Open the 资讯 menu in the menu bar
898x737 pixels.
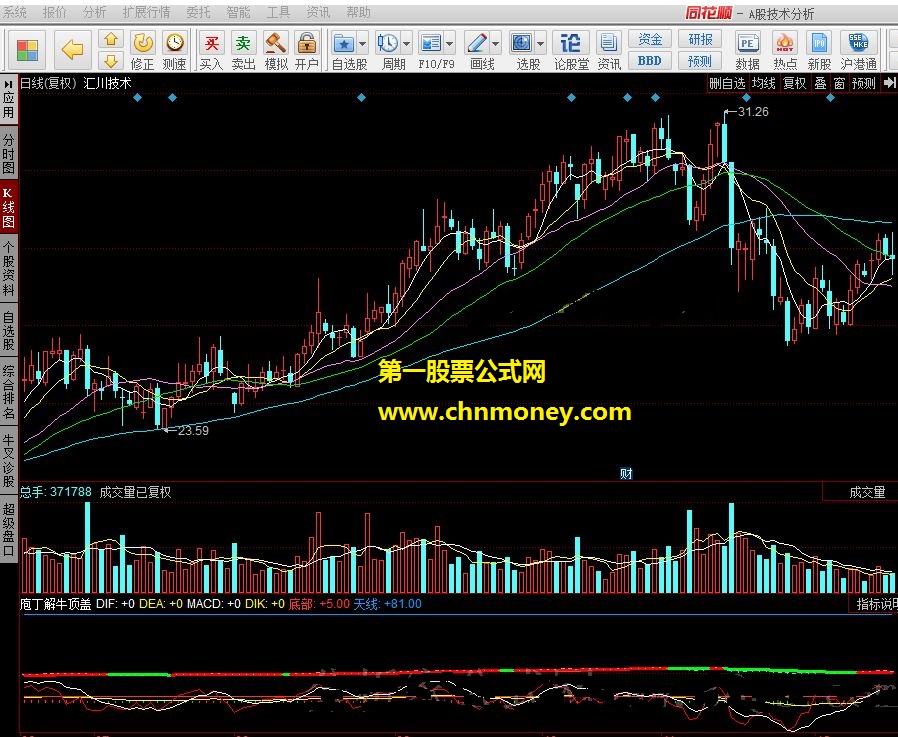(318, 13)
